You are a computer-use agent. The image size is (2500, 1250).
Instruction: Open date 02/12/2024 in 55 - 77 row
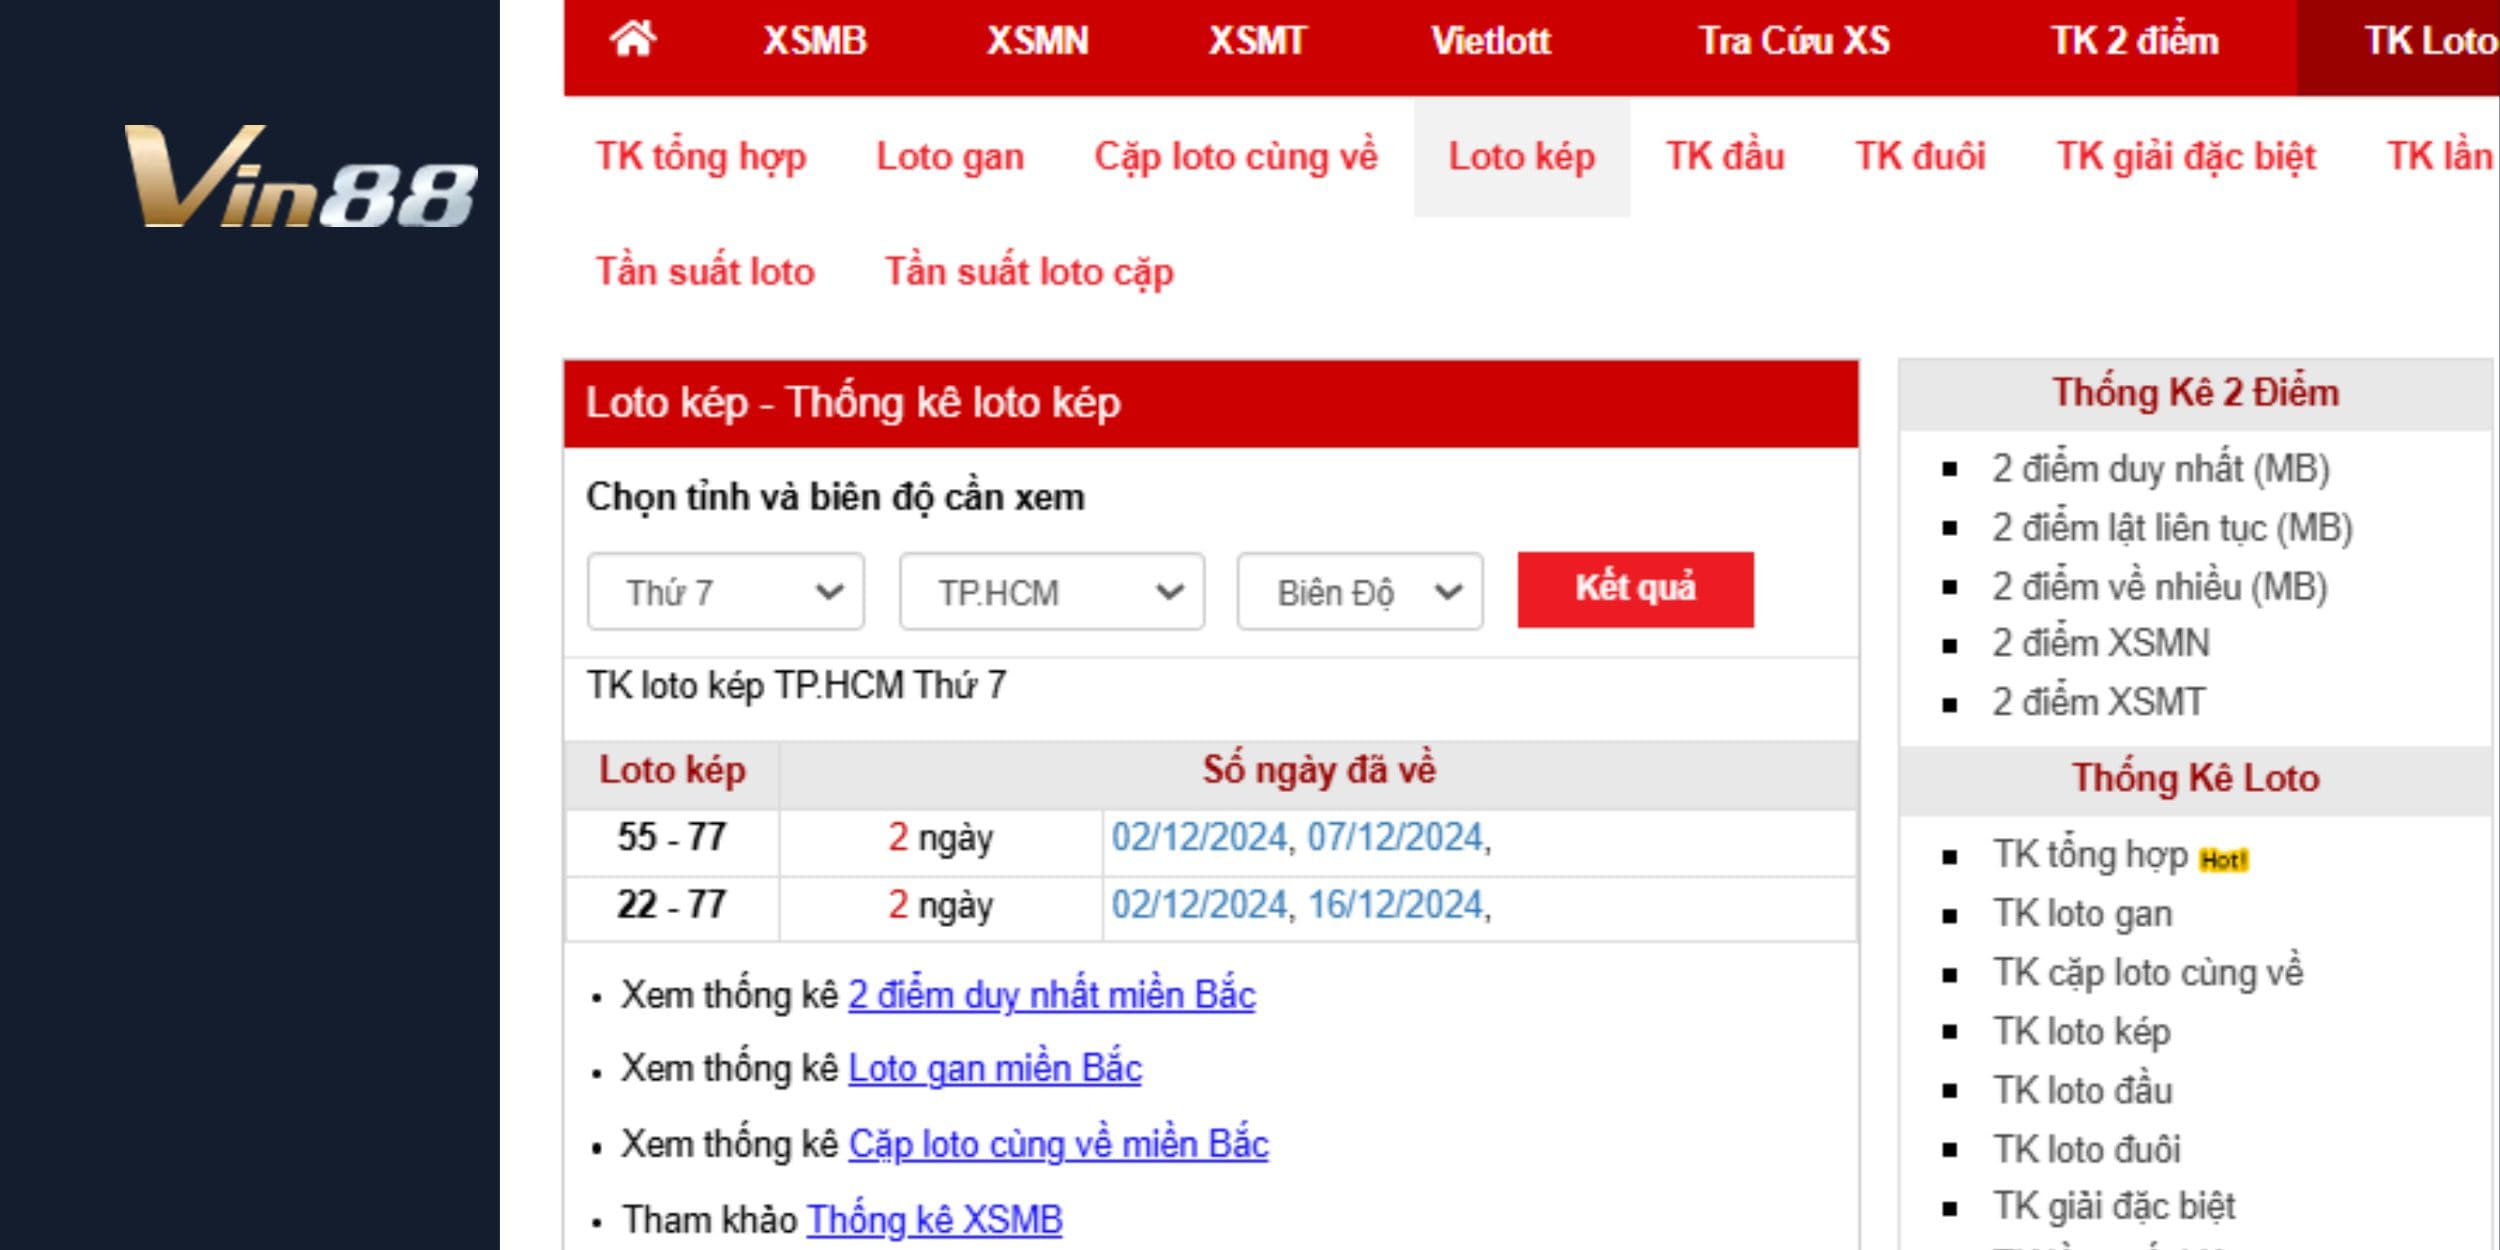point(1199,837)
